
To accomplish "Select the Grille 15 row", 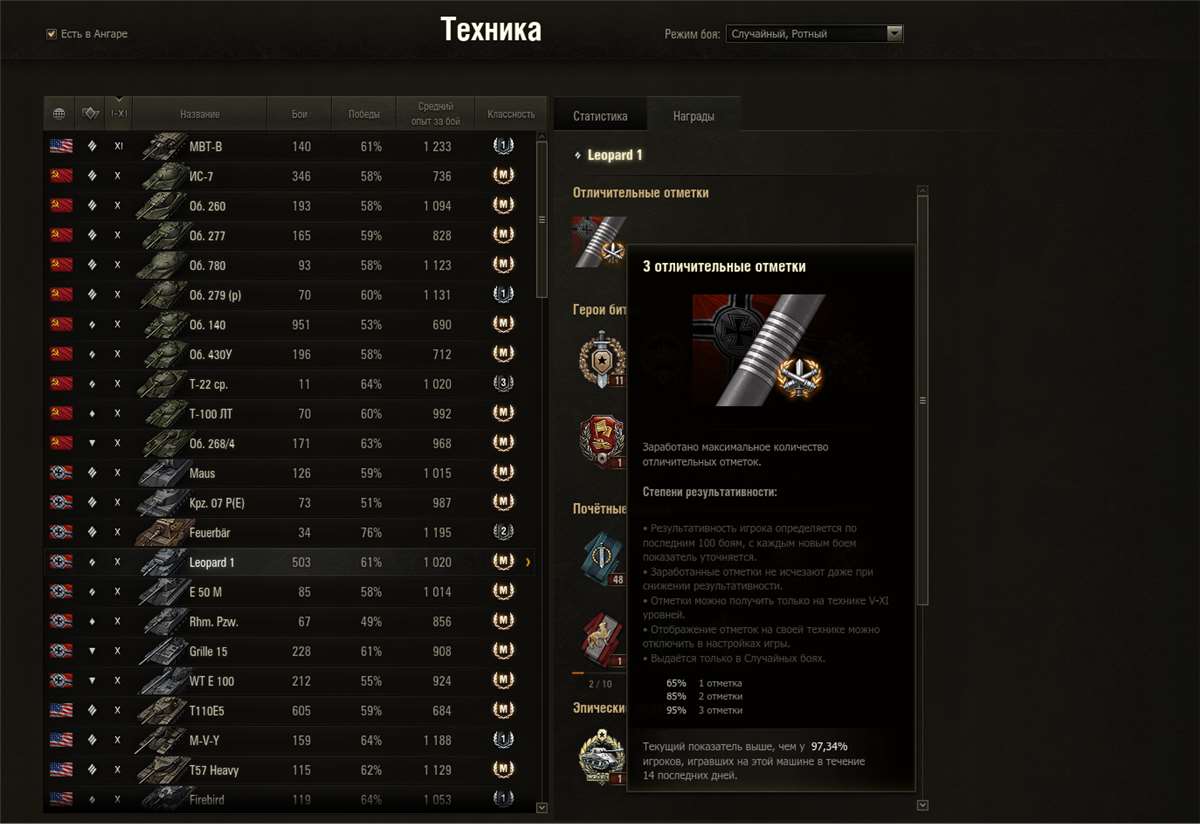I will coord(290,651).
